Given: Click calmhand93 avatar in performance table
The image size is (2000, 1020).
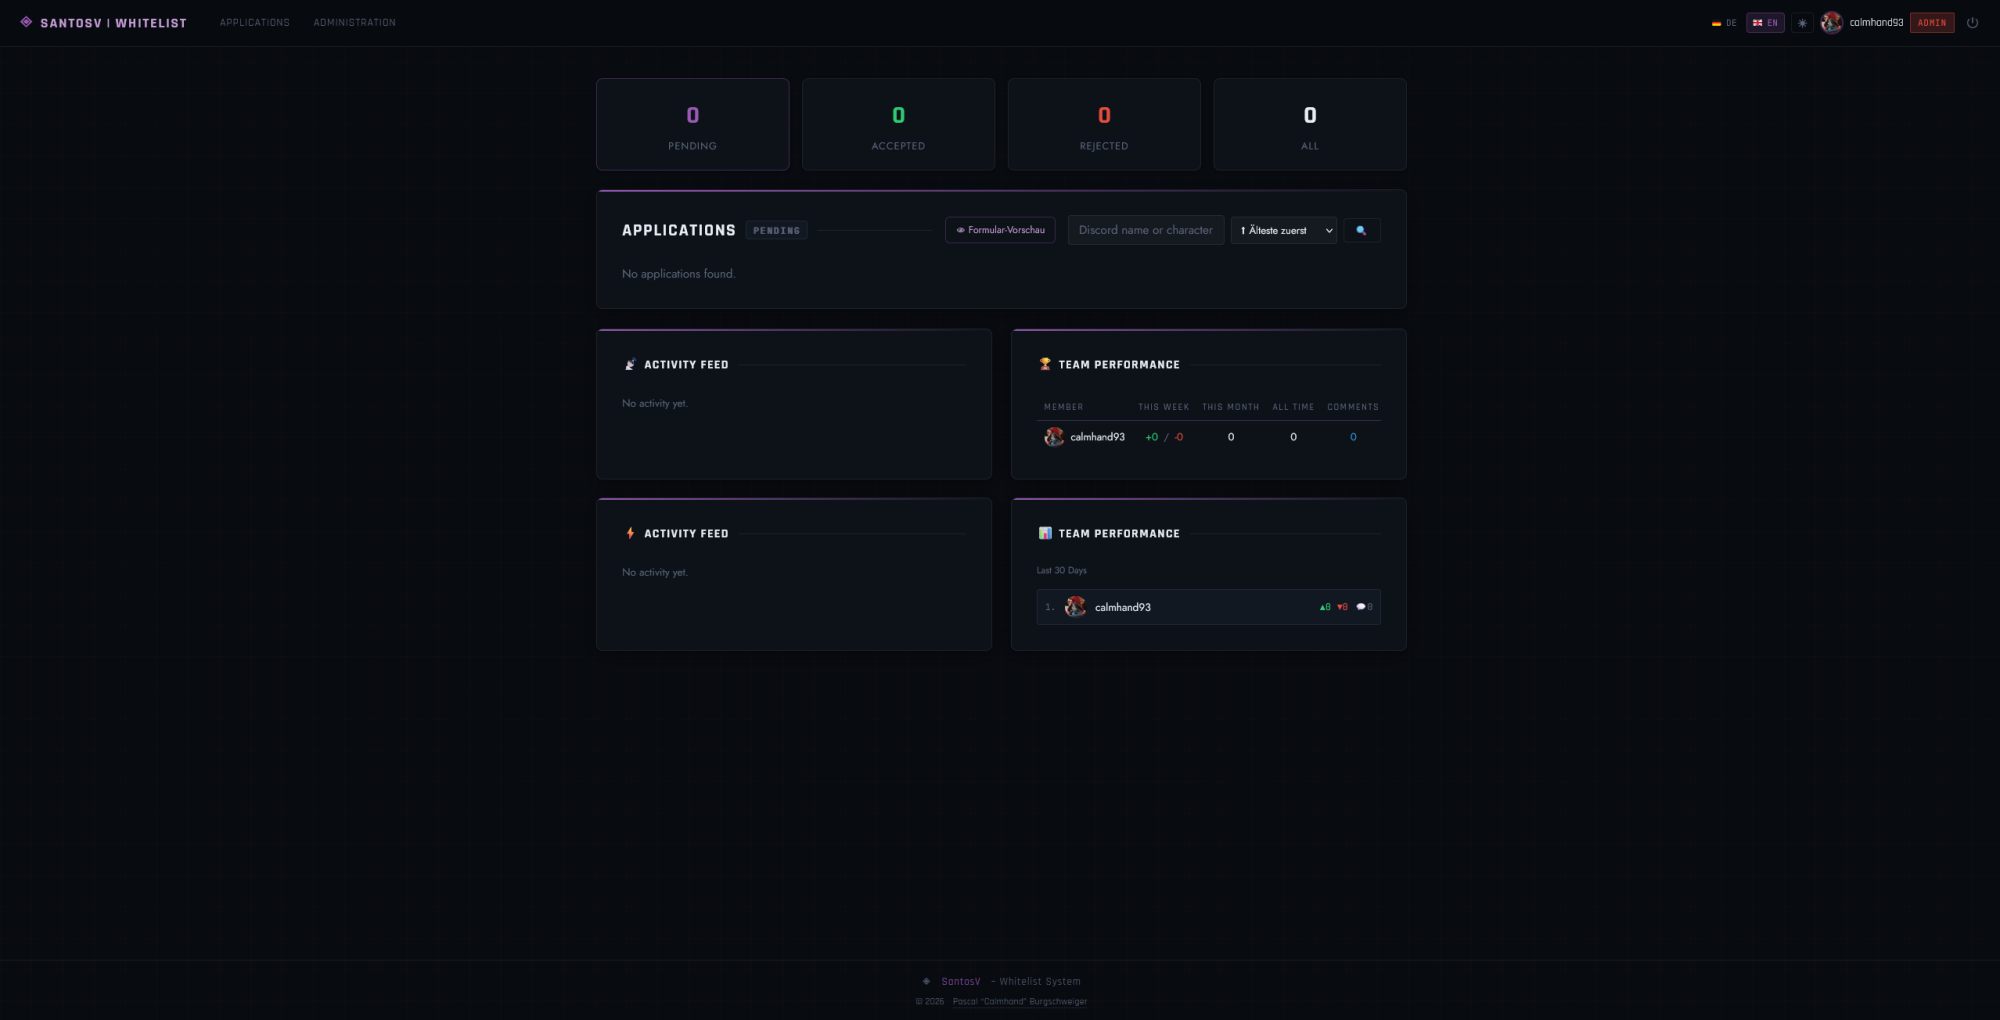Looking at the screenshot, I should pos(1054,437).
